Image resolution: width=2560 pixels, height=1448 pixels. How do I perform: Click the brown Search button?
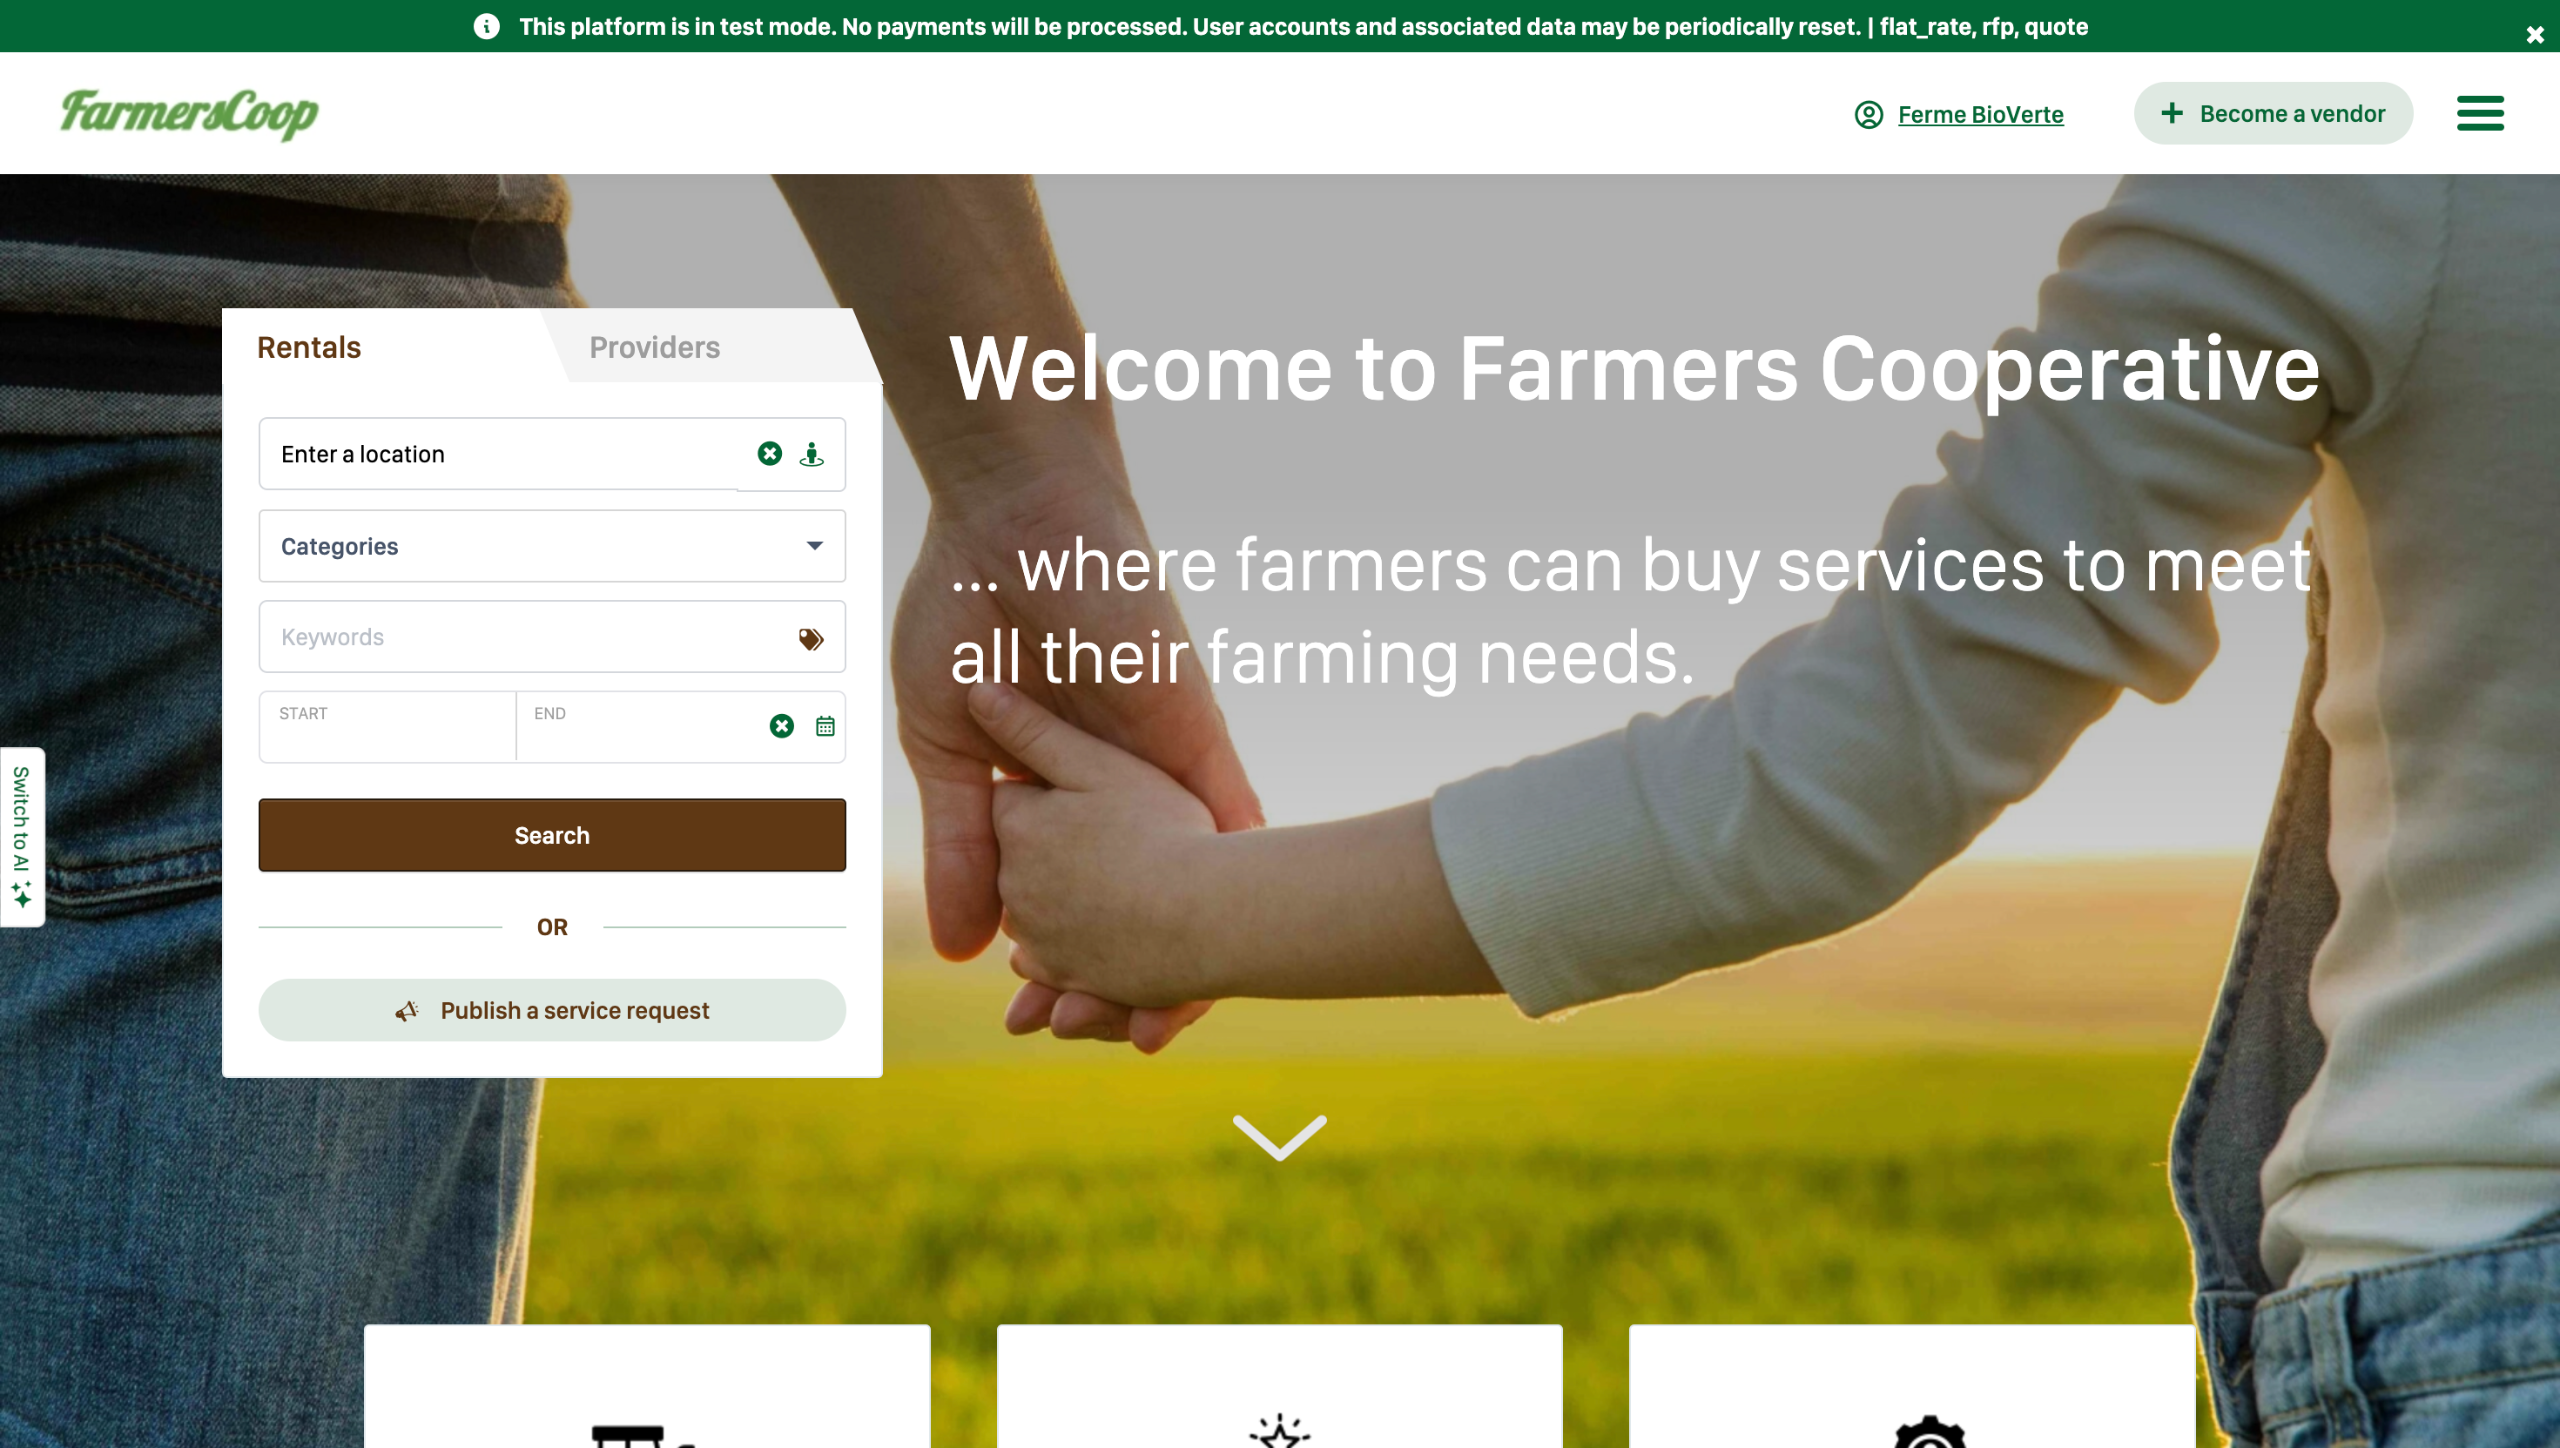pyautogui.click(x=552, y=835)
